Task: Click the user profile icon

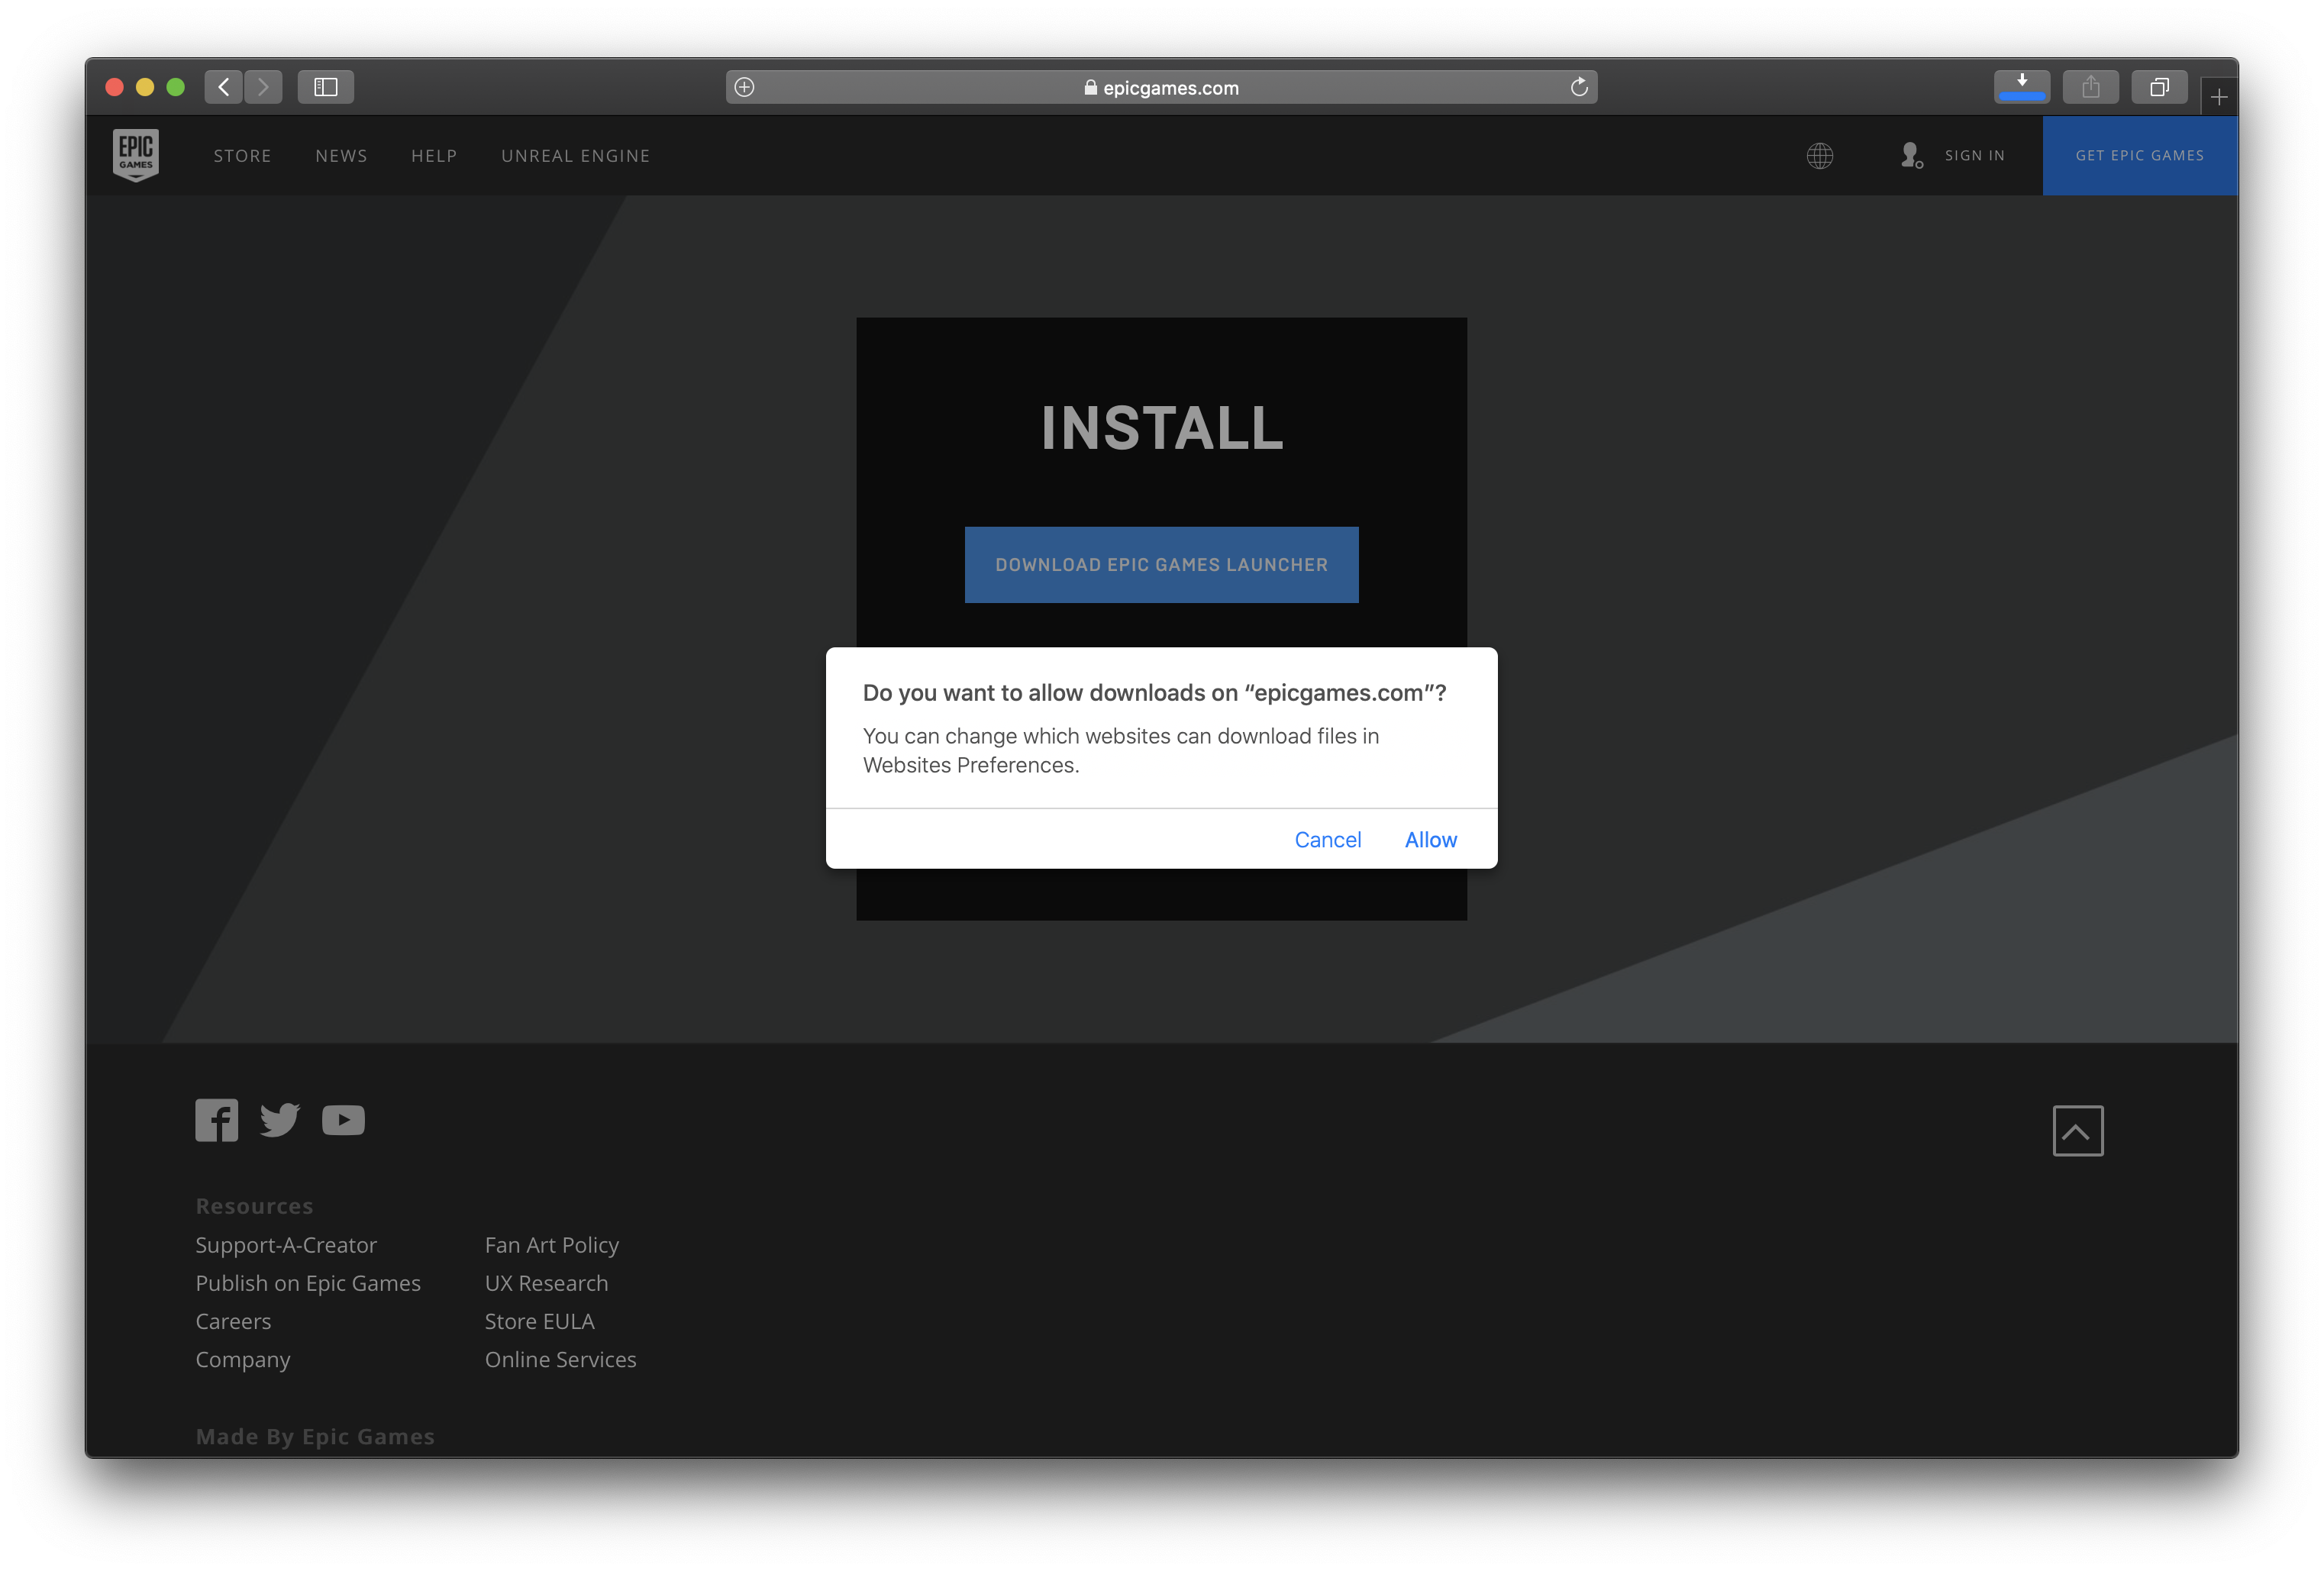Action: point(1911,155)
